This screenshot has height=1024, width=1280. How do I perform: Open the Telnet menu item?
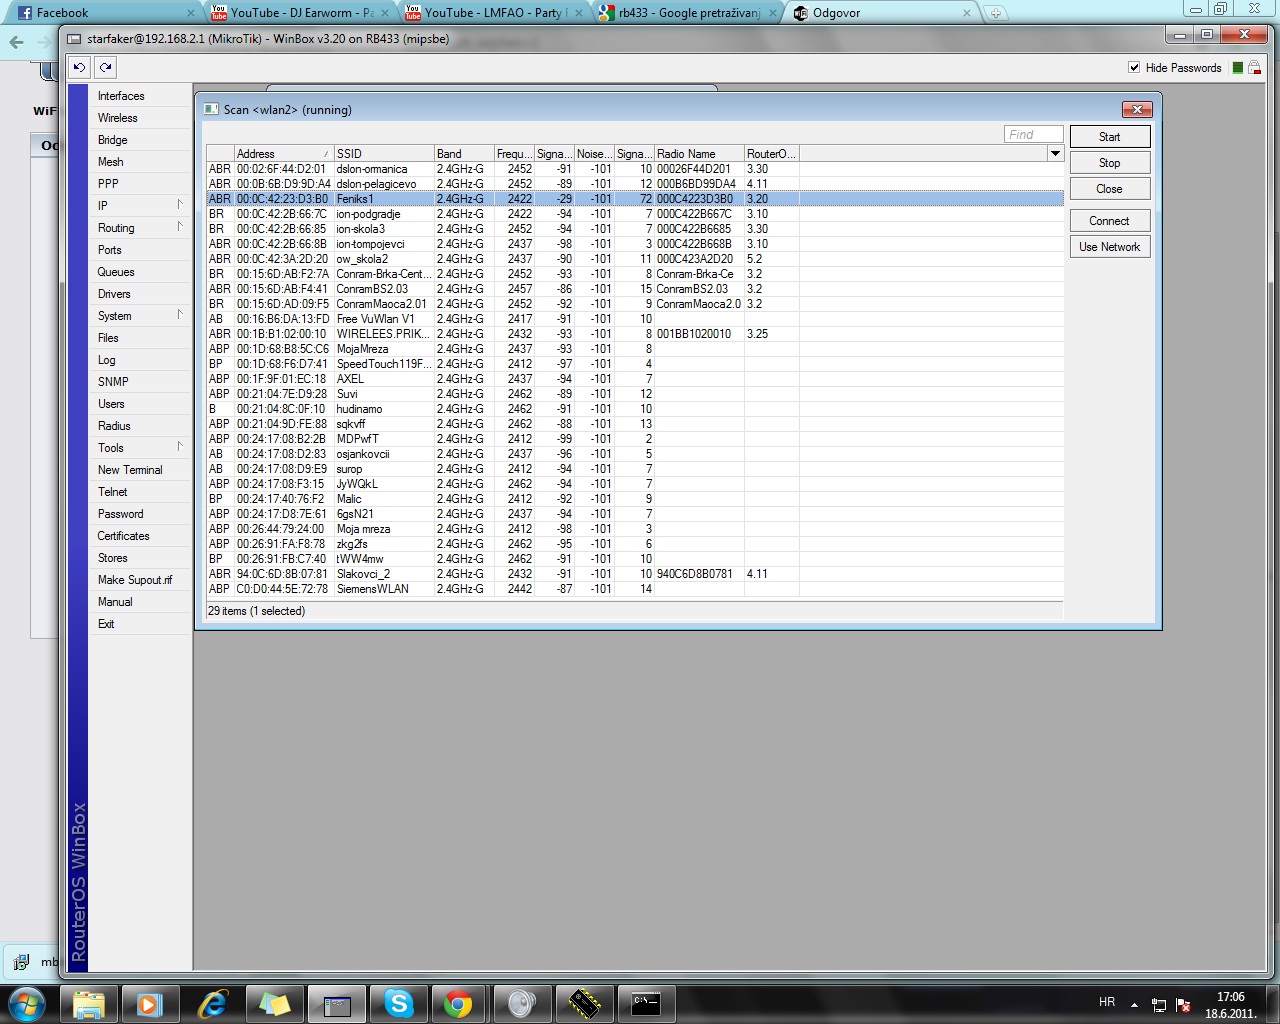click(113, 492)
